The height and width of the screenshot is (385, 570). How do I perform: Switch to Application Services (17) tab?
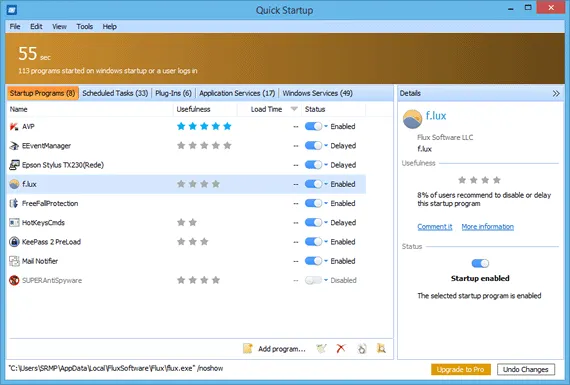tap(237, 93)
